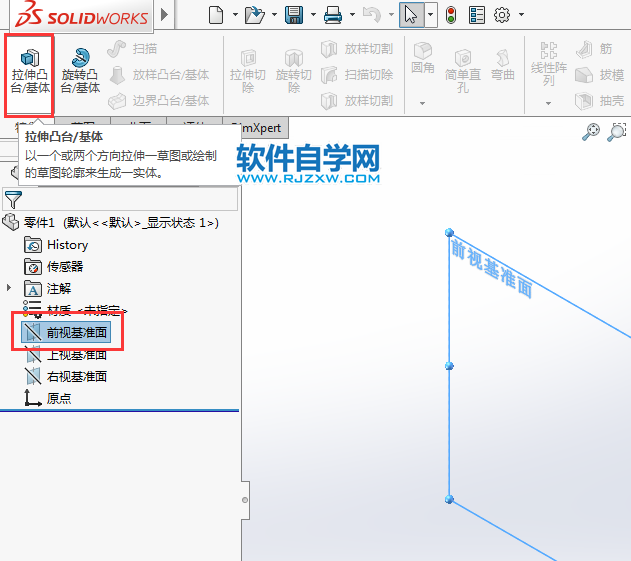Select the Draft (拔模) tool
631x561 pixels.
600,75
